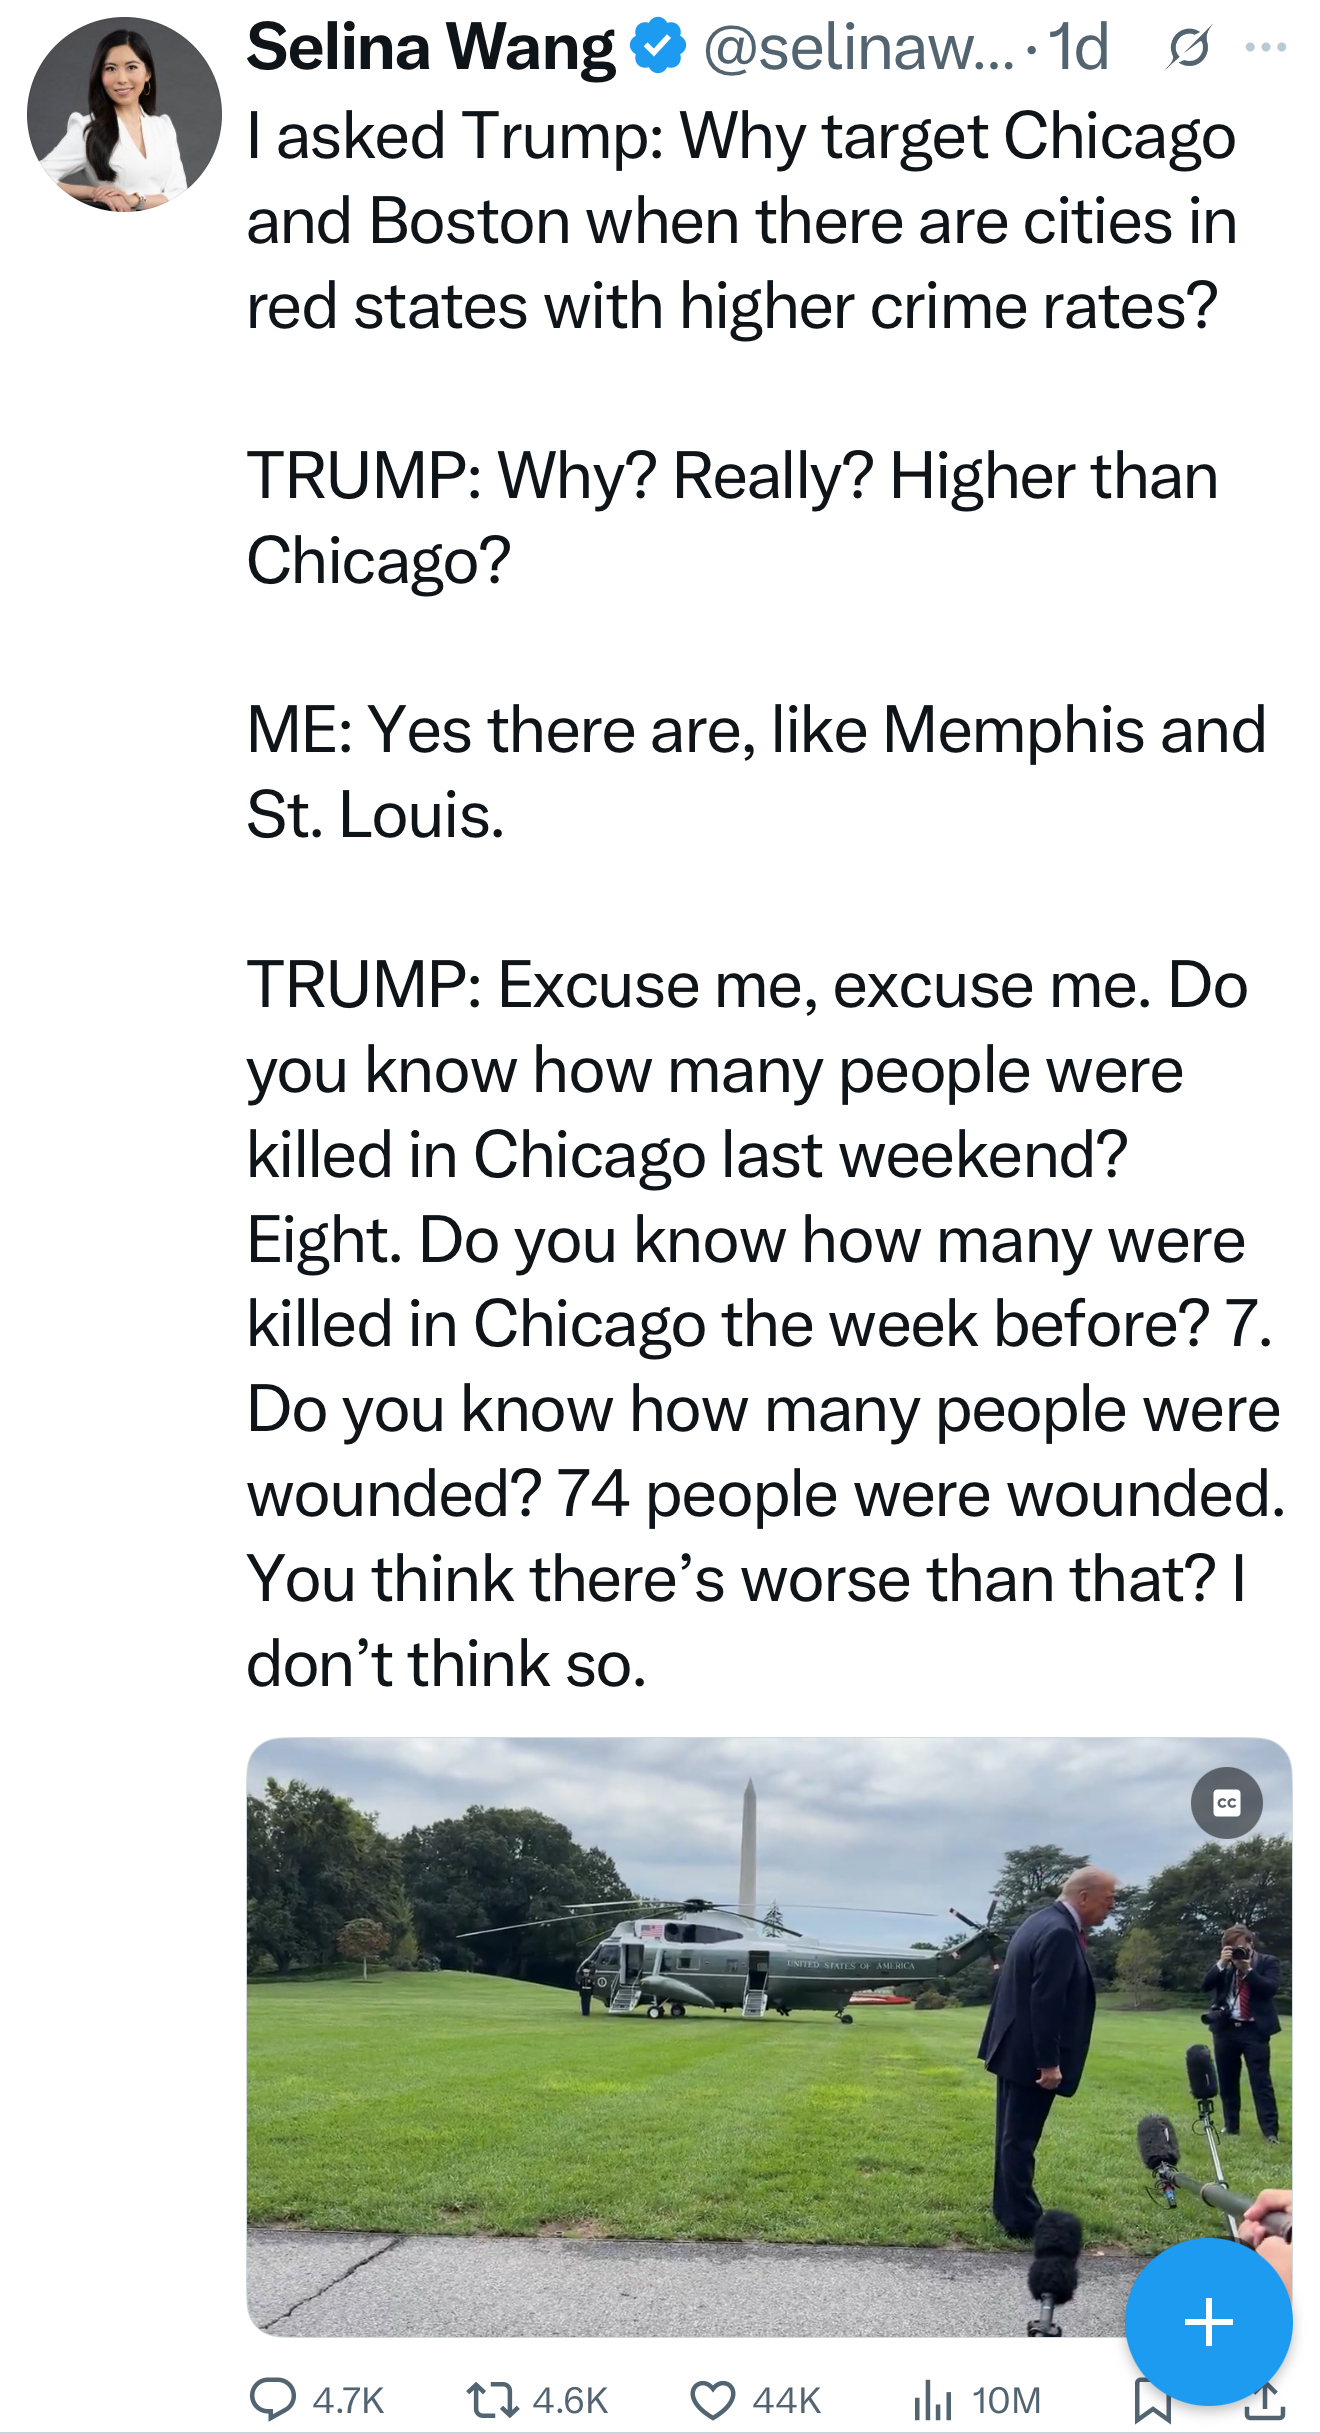Tap the 44K likes count
Screen dimensions: 1320x2433
pyautogui.click(x=786, y=2400)
